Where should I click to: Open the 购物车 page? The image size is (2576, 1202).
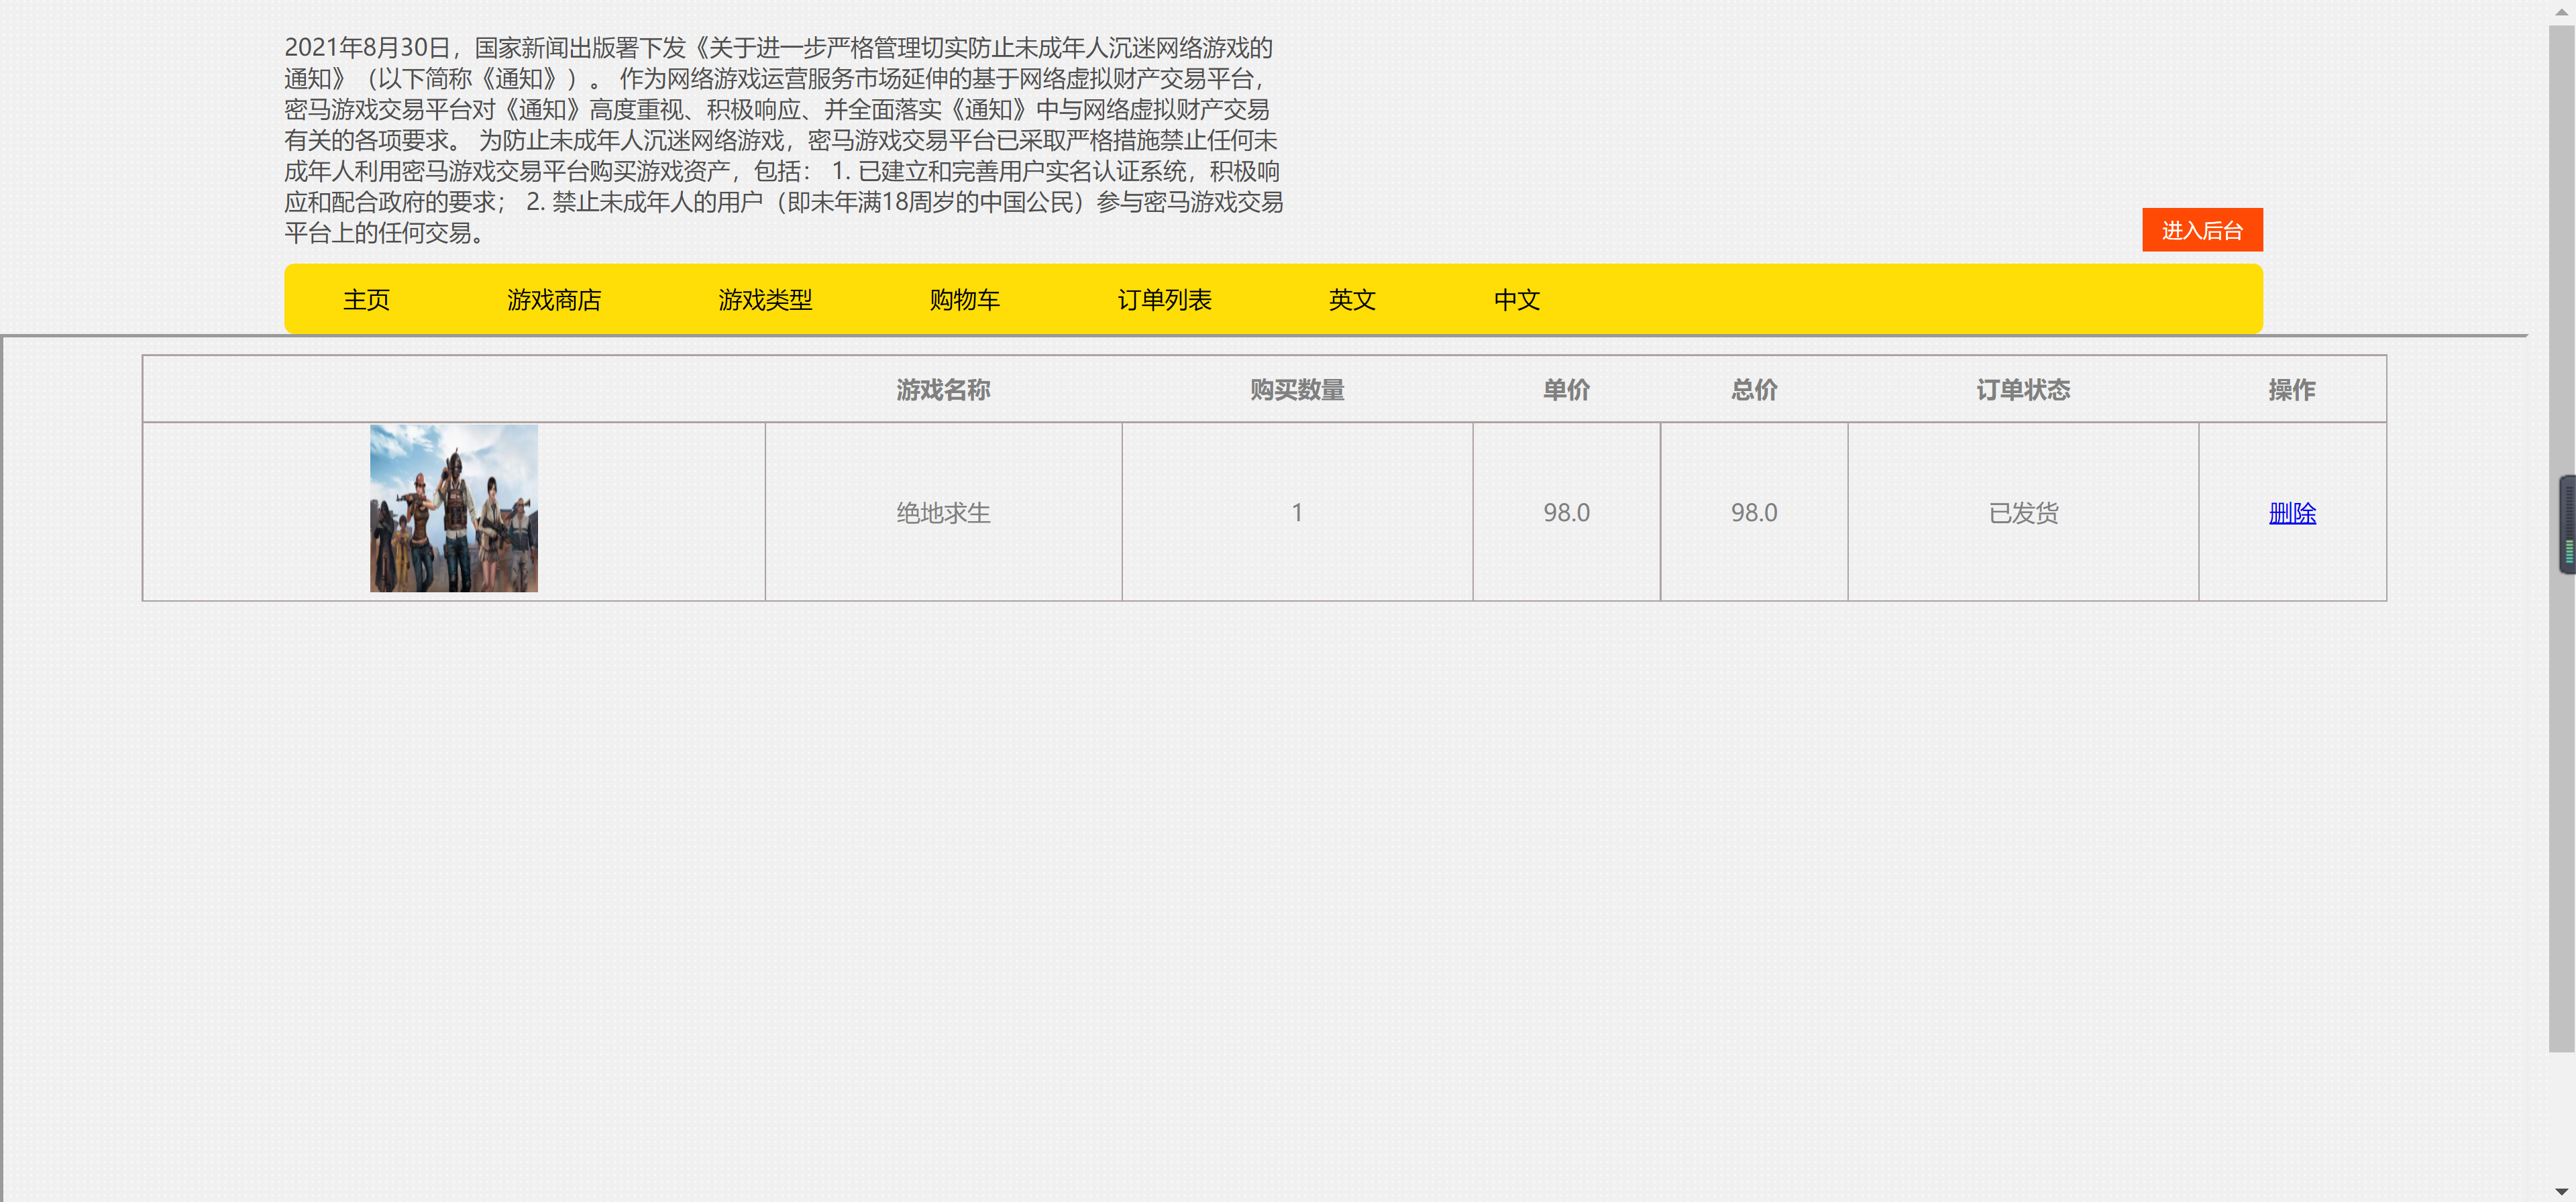click(x=965, y=299)
